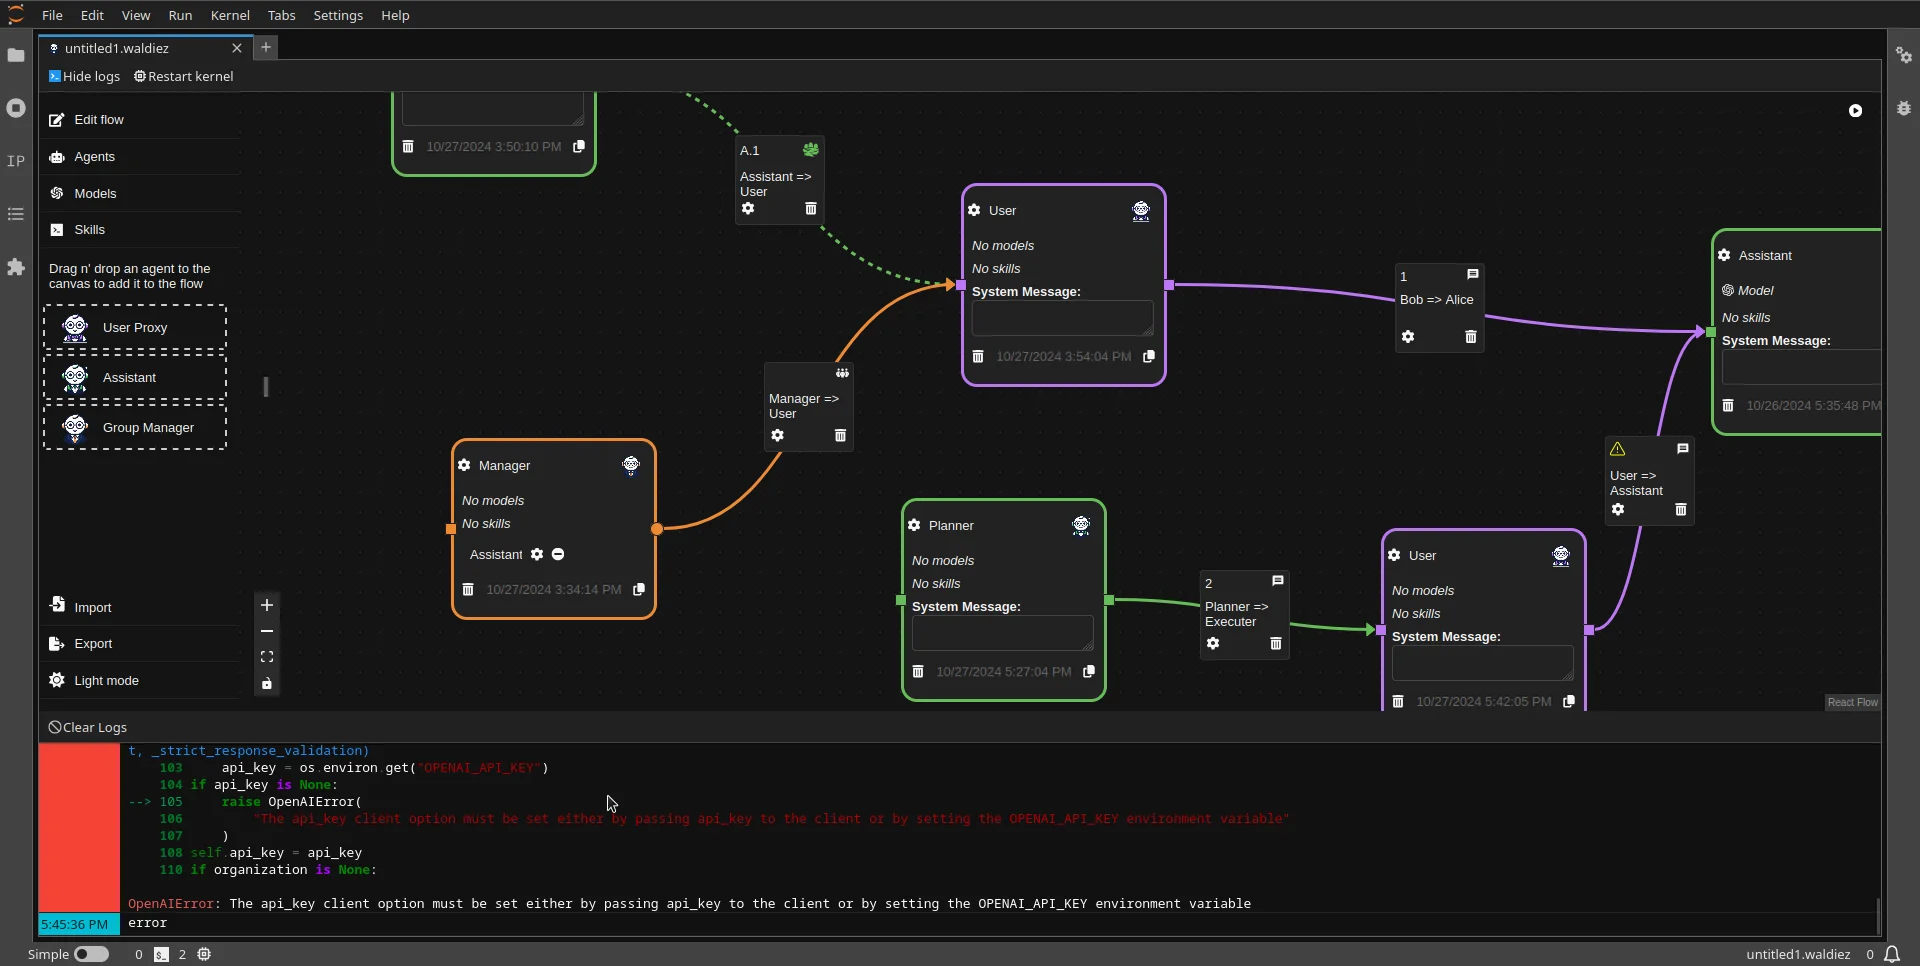
Task: Lock canvas interactivity
Action: pos(267,684)
